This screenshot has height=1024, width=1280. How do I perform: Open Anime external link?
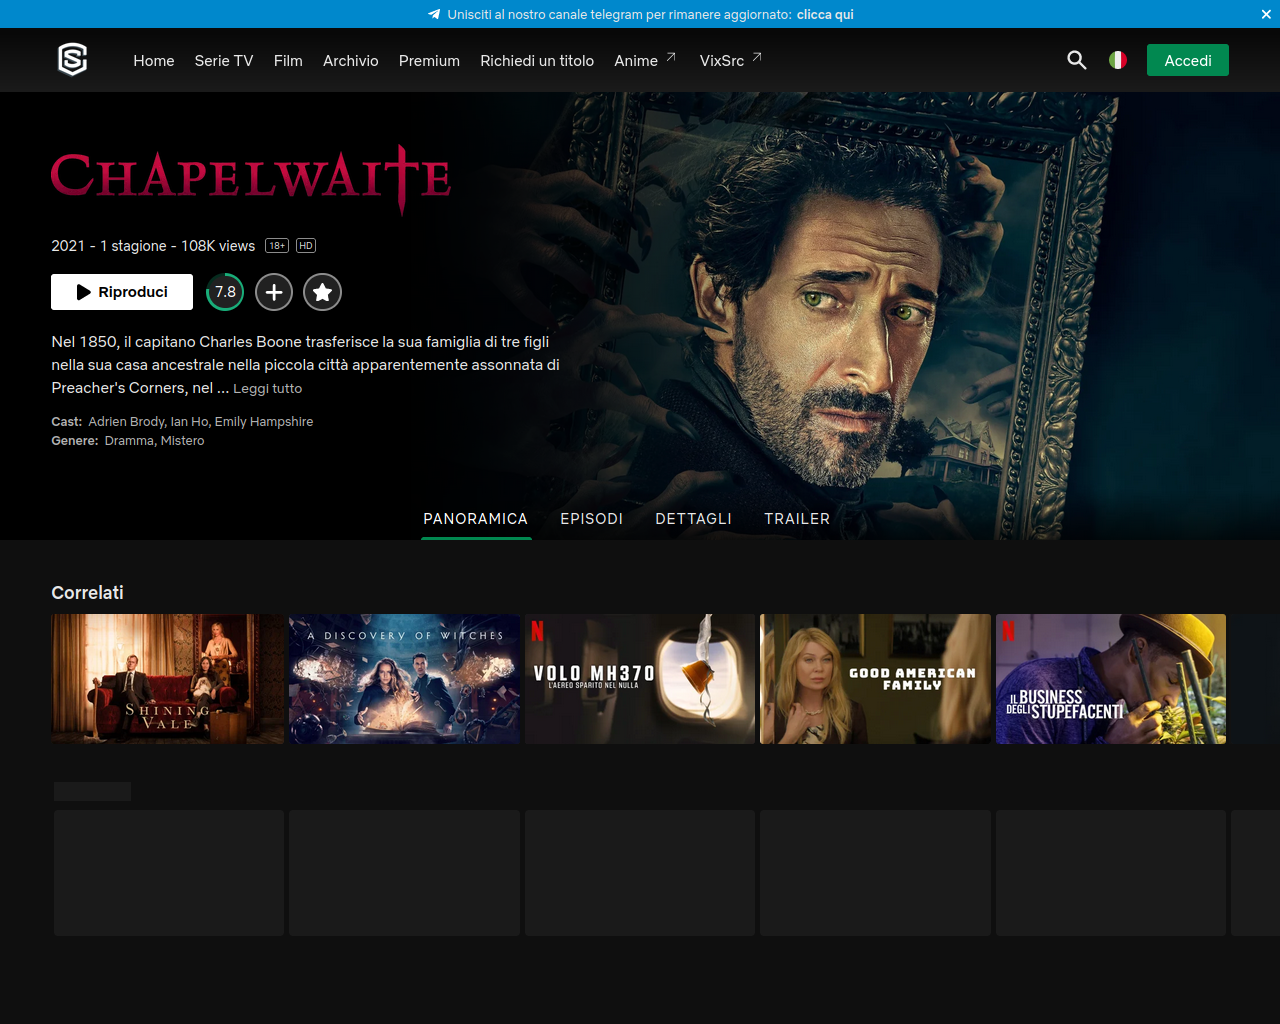(645, 61)
